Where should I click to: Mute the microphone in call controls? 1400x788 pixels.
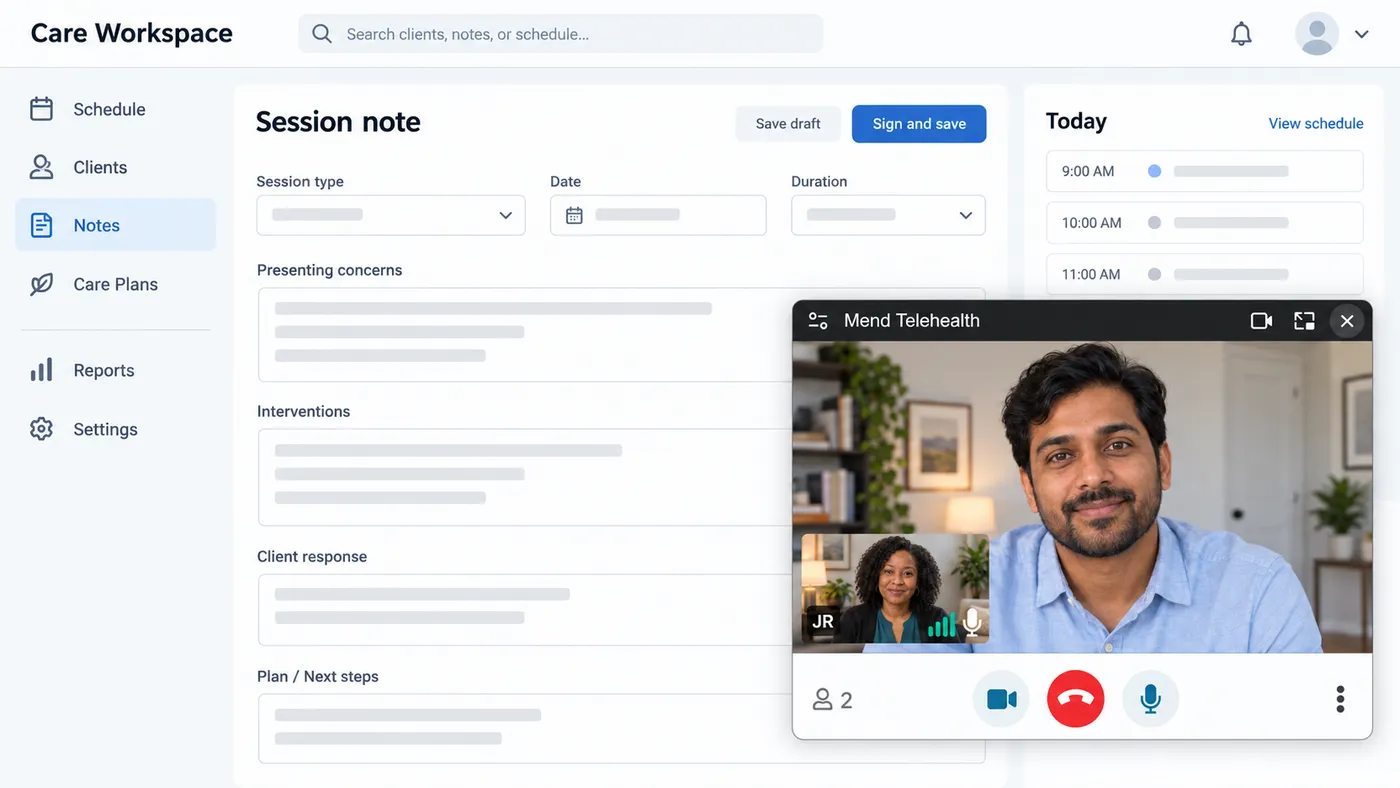(1151, 699)
